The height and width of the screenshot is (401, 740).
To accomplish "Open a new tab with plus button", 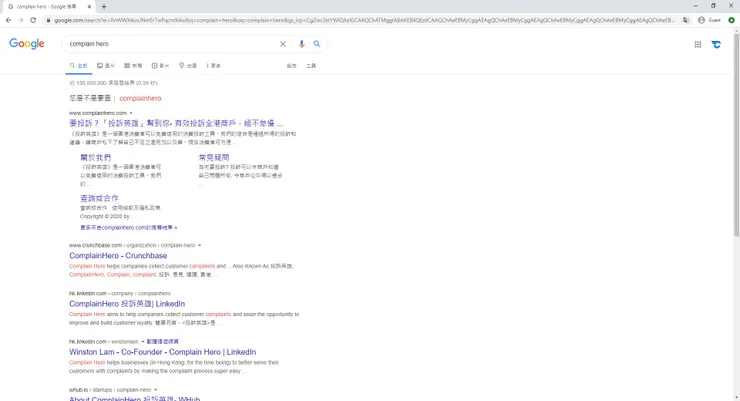I will pyautogui.click(x=104, y=7).
